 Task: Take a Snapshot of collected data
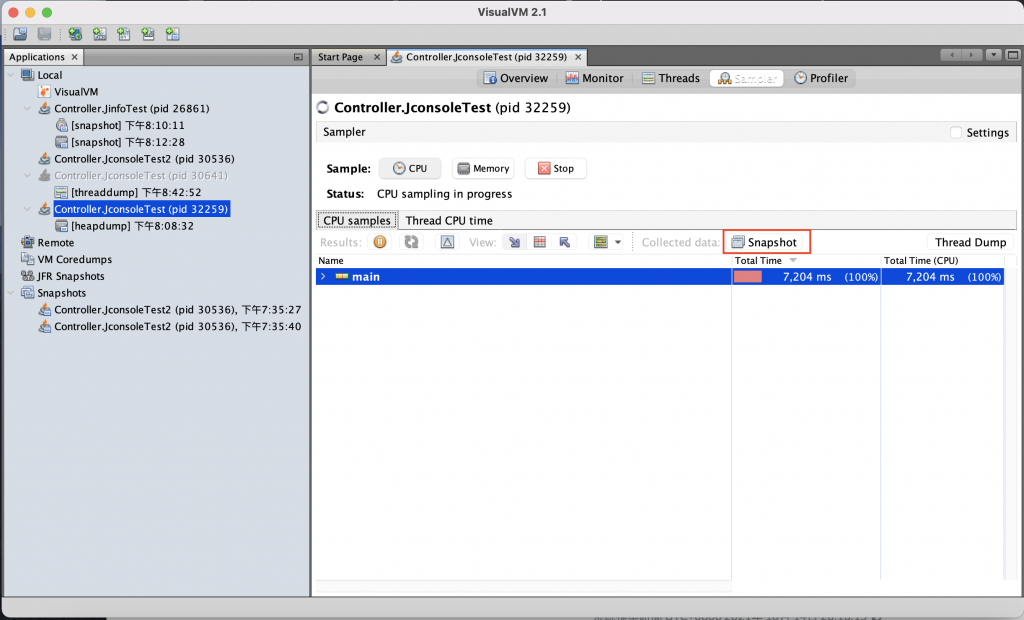[x=765, y=242]
